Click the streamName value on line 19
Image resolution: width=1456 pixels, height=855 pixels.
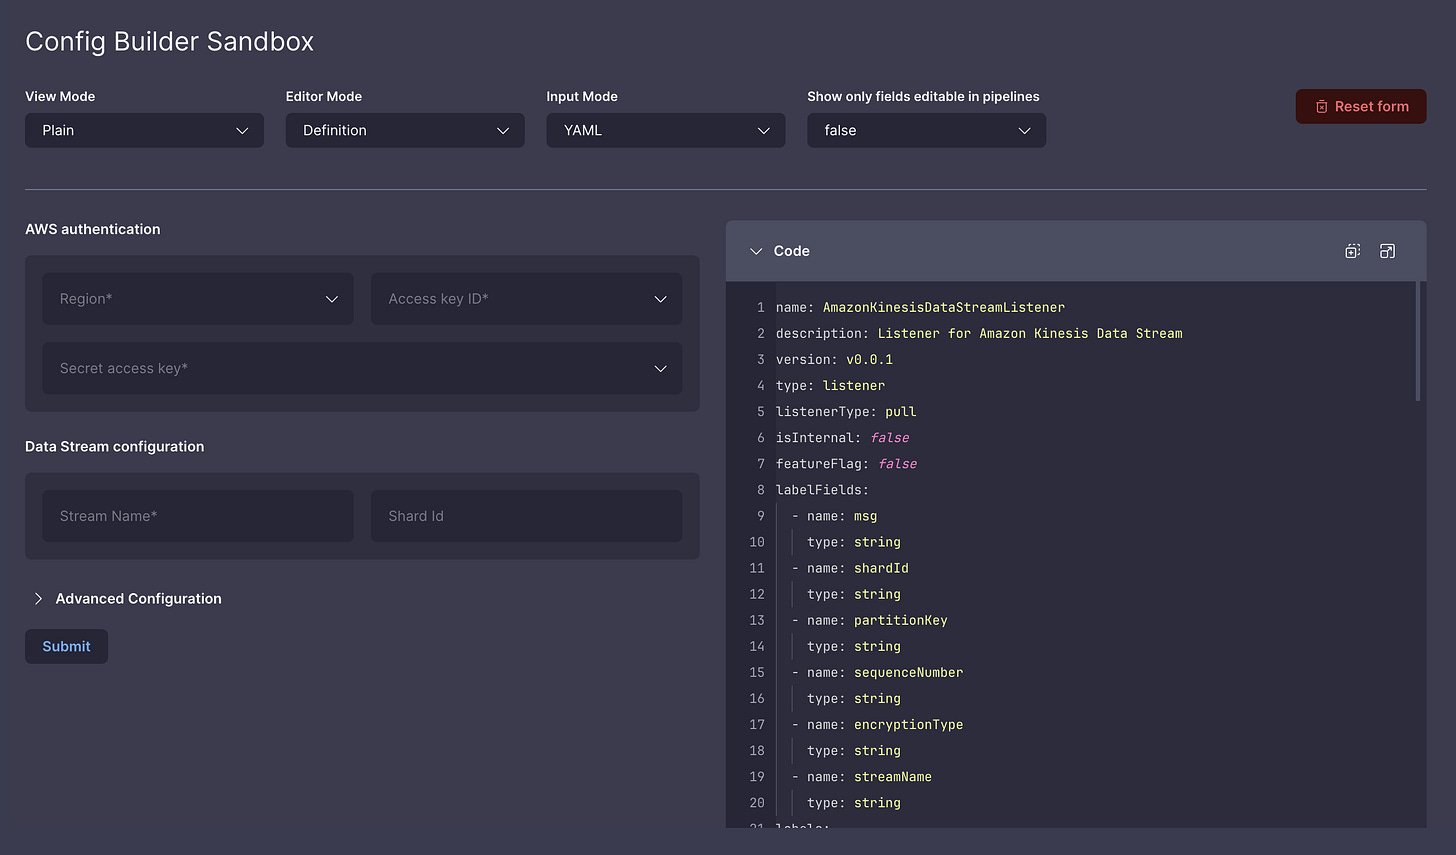coord(892,776)
